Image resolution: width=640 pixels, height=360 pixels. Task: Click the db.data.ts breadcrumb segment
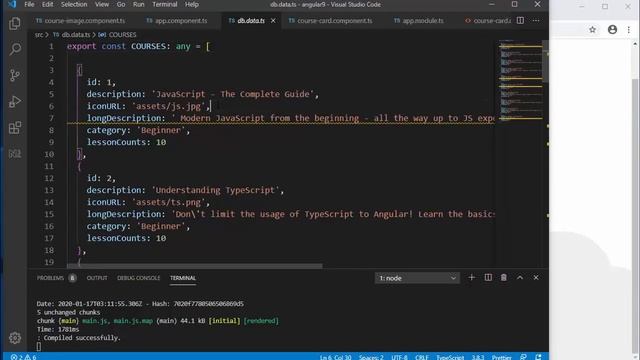(76, 35)
